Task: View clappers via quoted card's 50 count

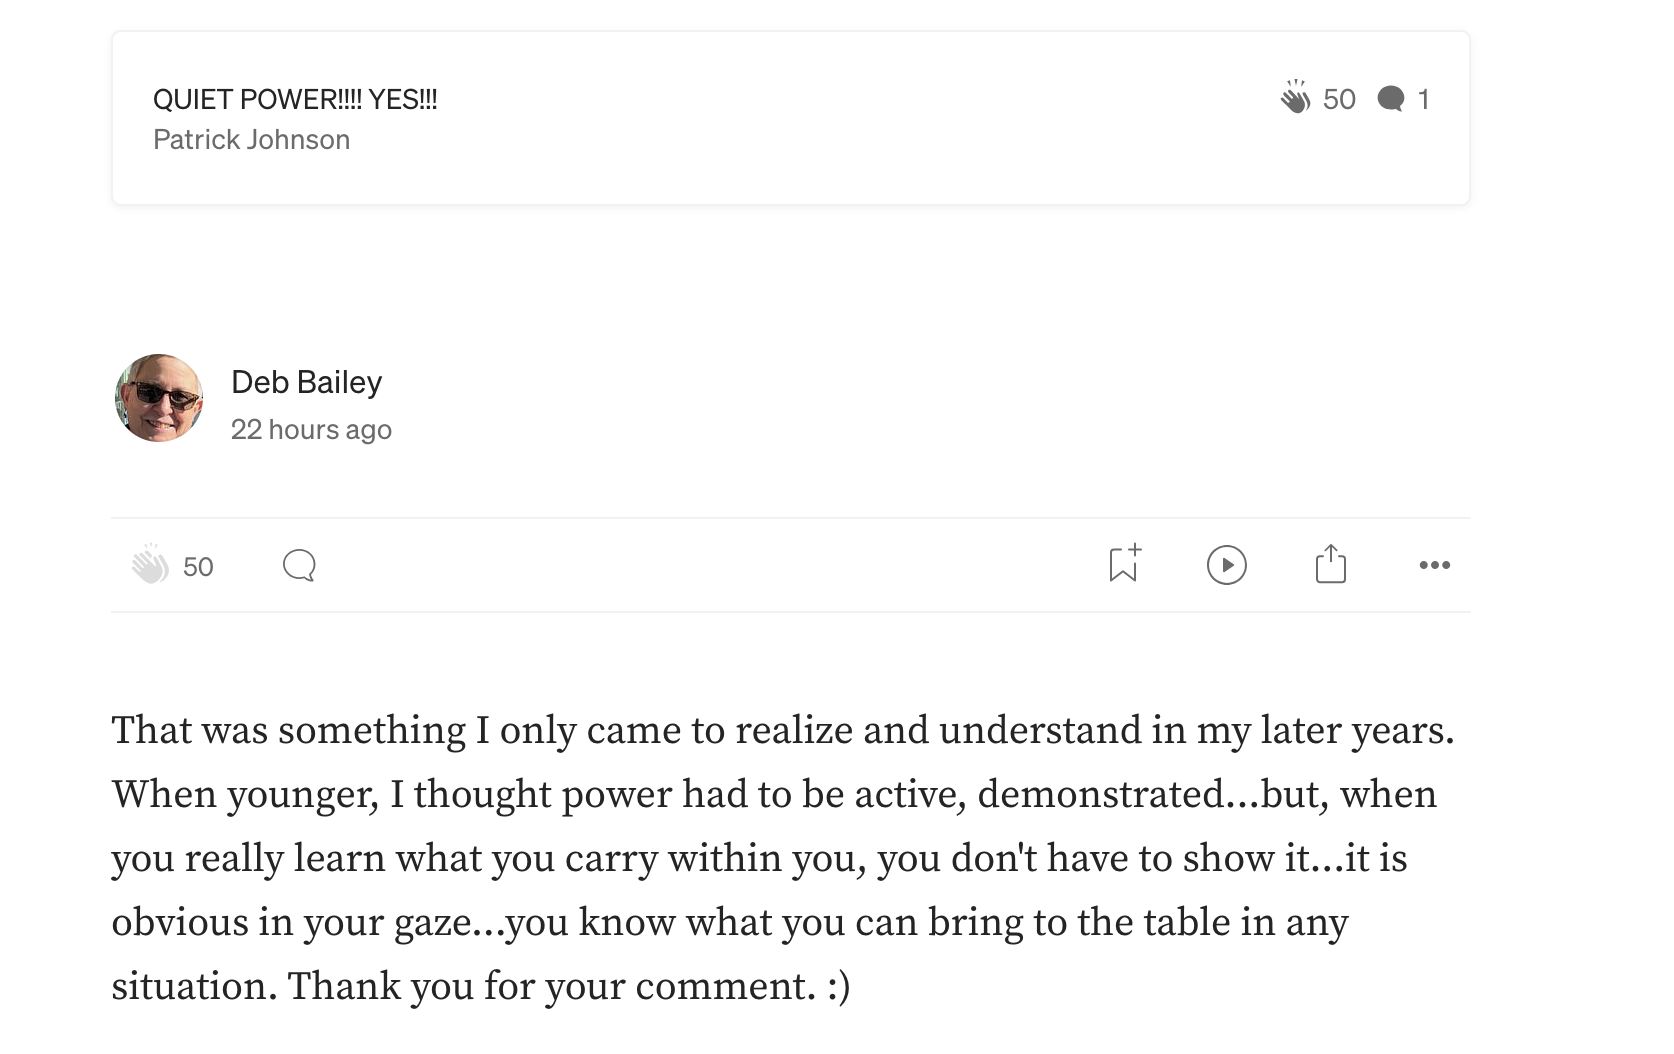Action: coord(1339,99)
